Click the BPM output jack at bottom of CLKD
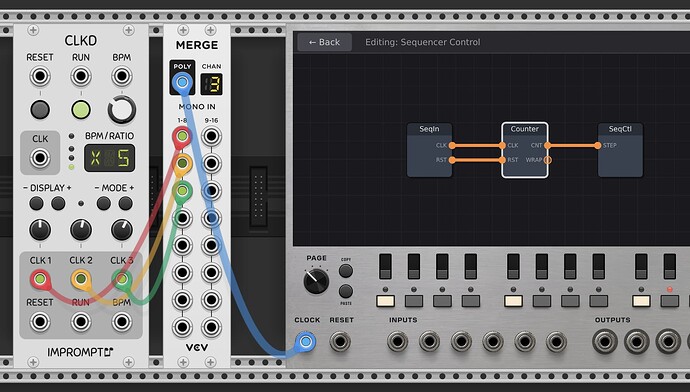 coord(122,322)
